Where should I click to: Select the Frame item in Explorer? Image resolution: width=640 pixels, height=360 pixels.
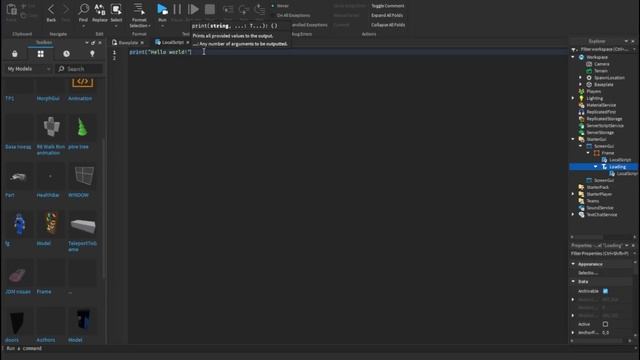pos(607,153)
